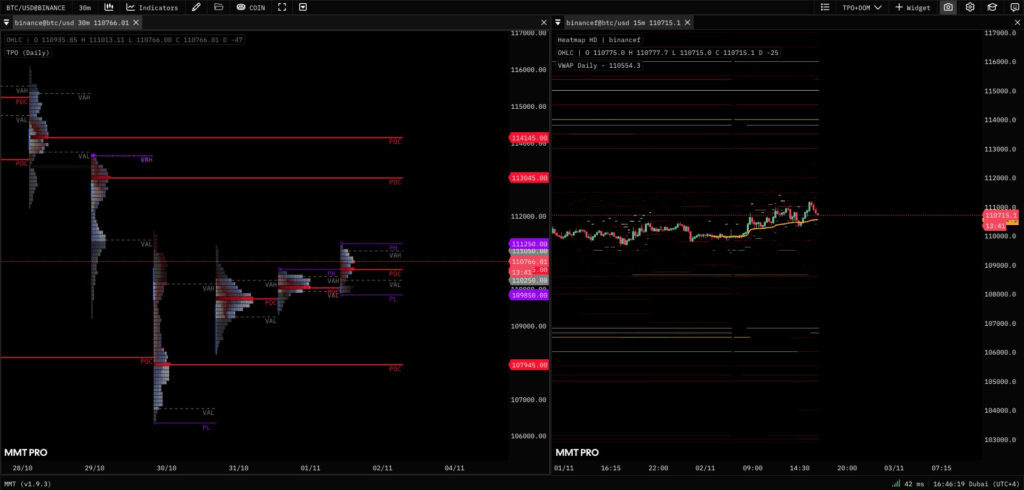Open settings with the gear icon

(x=969, y=7)
